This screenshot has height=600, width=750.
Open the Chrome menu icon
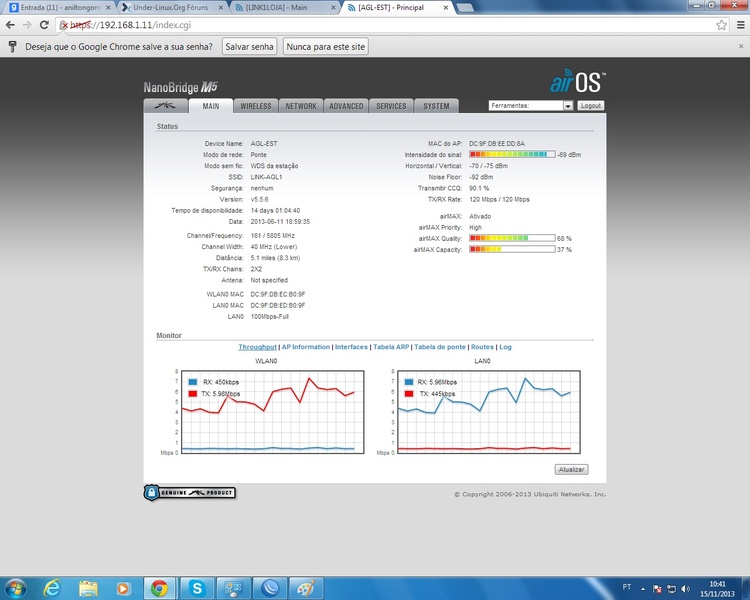point(740,25)
